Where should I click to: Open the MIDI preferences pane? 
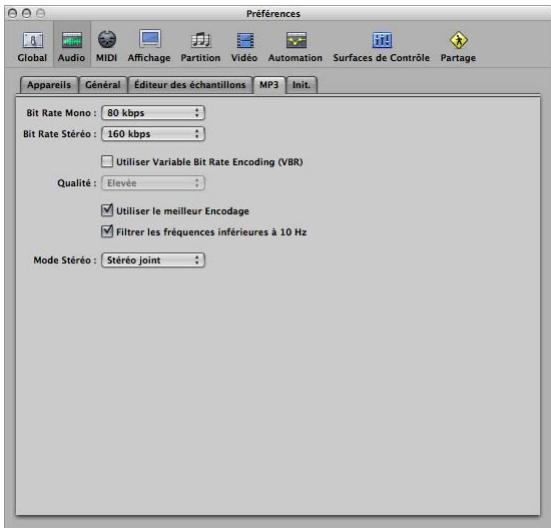106,46
